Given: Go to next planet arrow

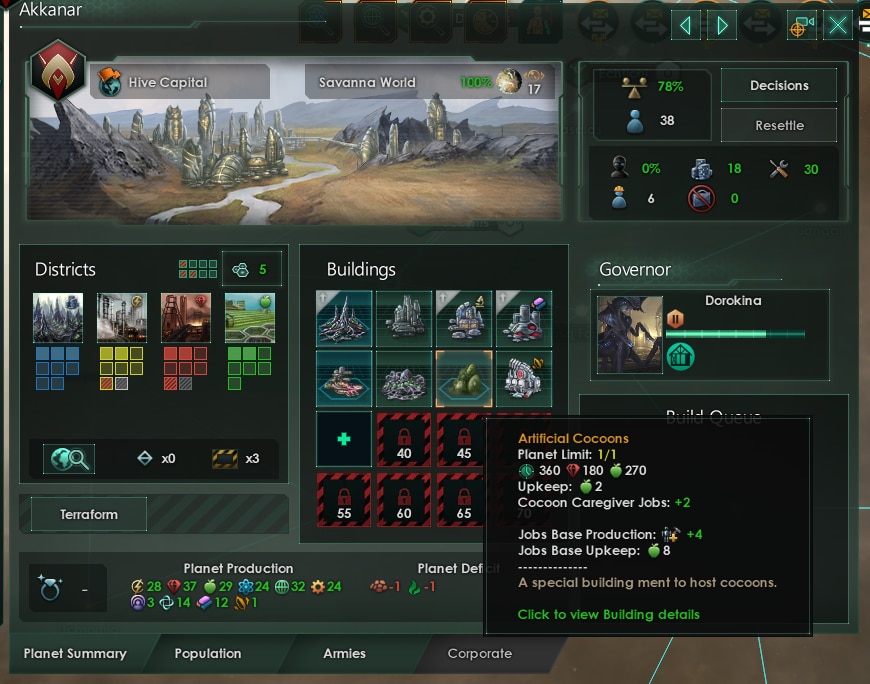Looking at the screenshot, I should [x=722, y=26].
